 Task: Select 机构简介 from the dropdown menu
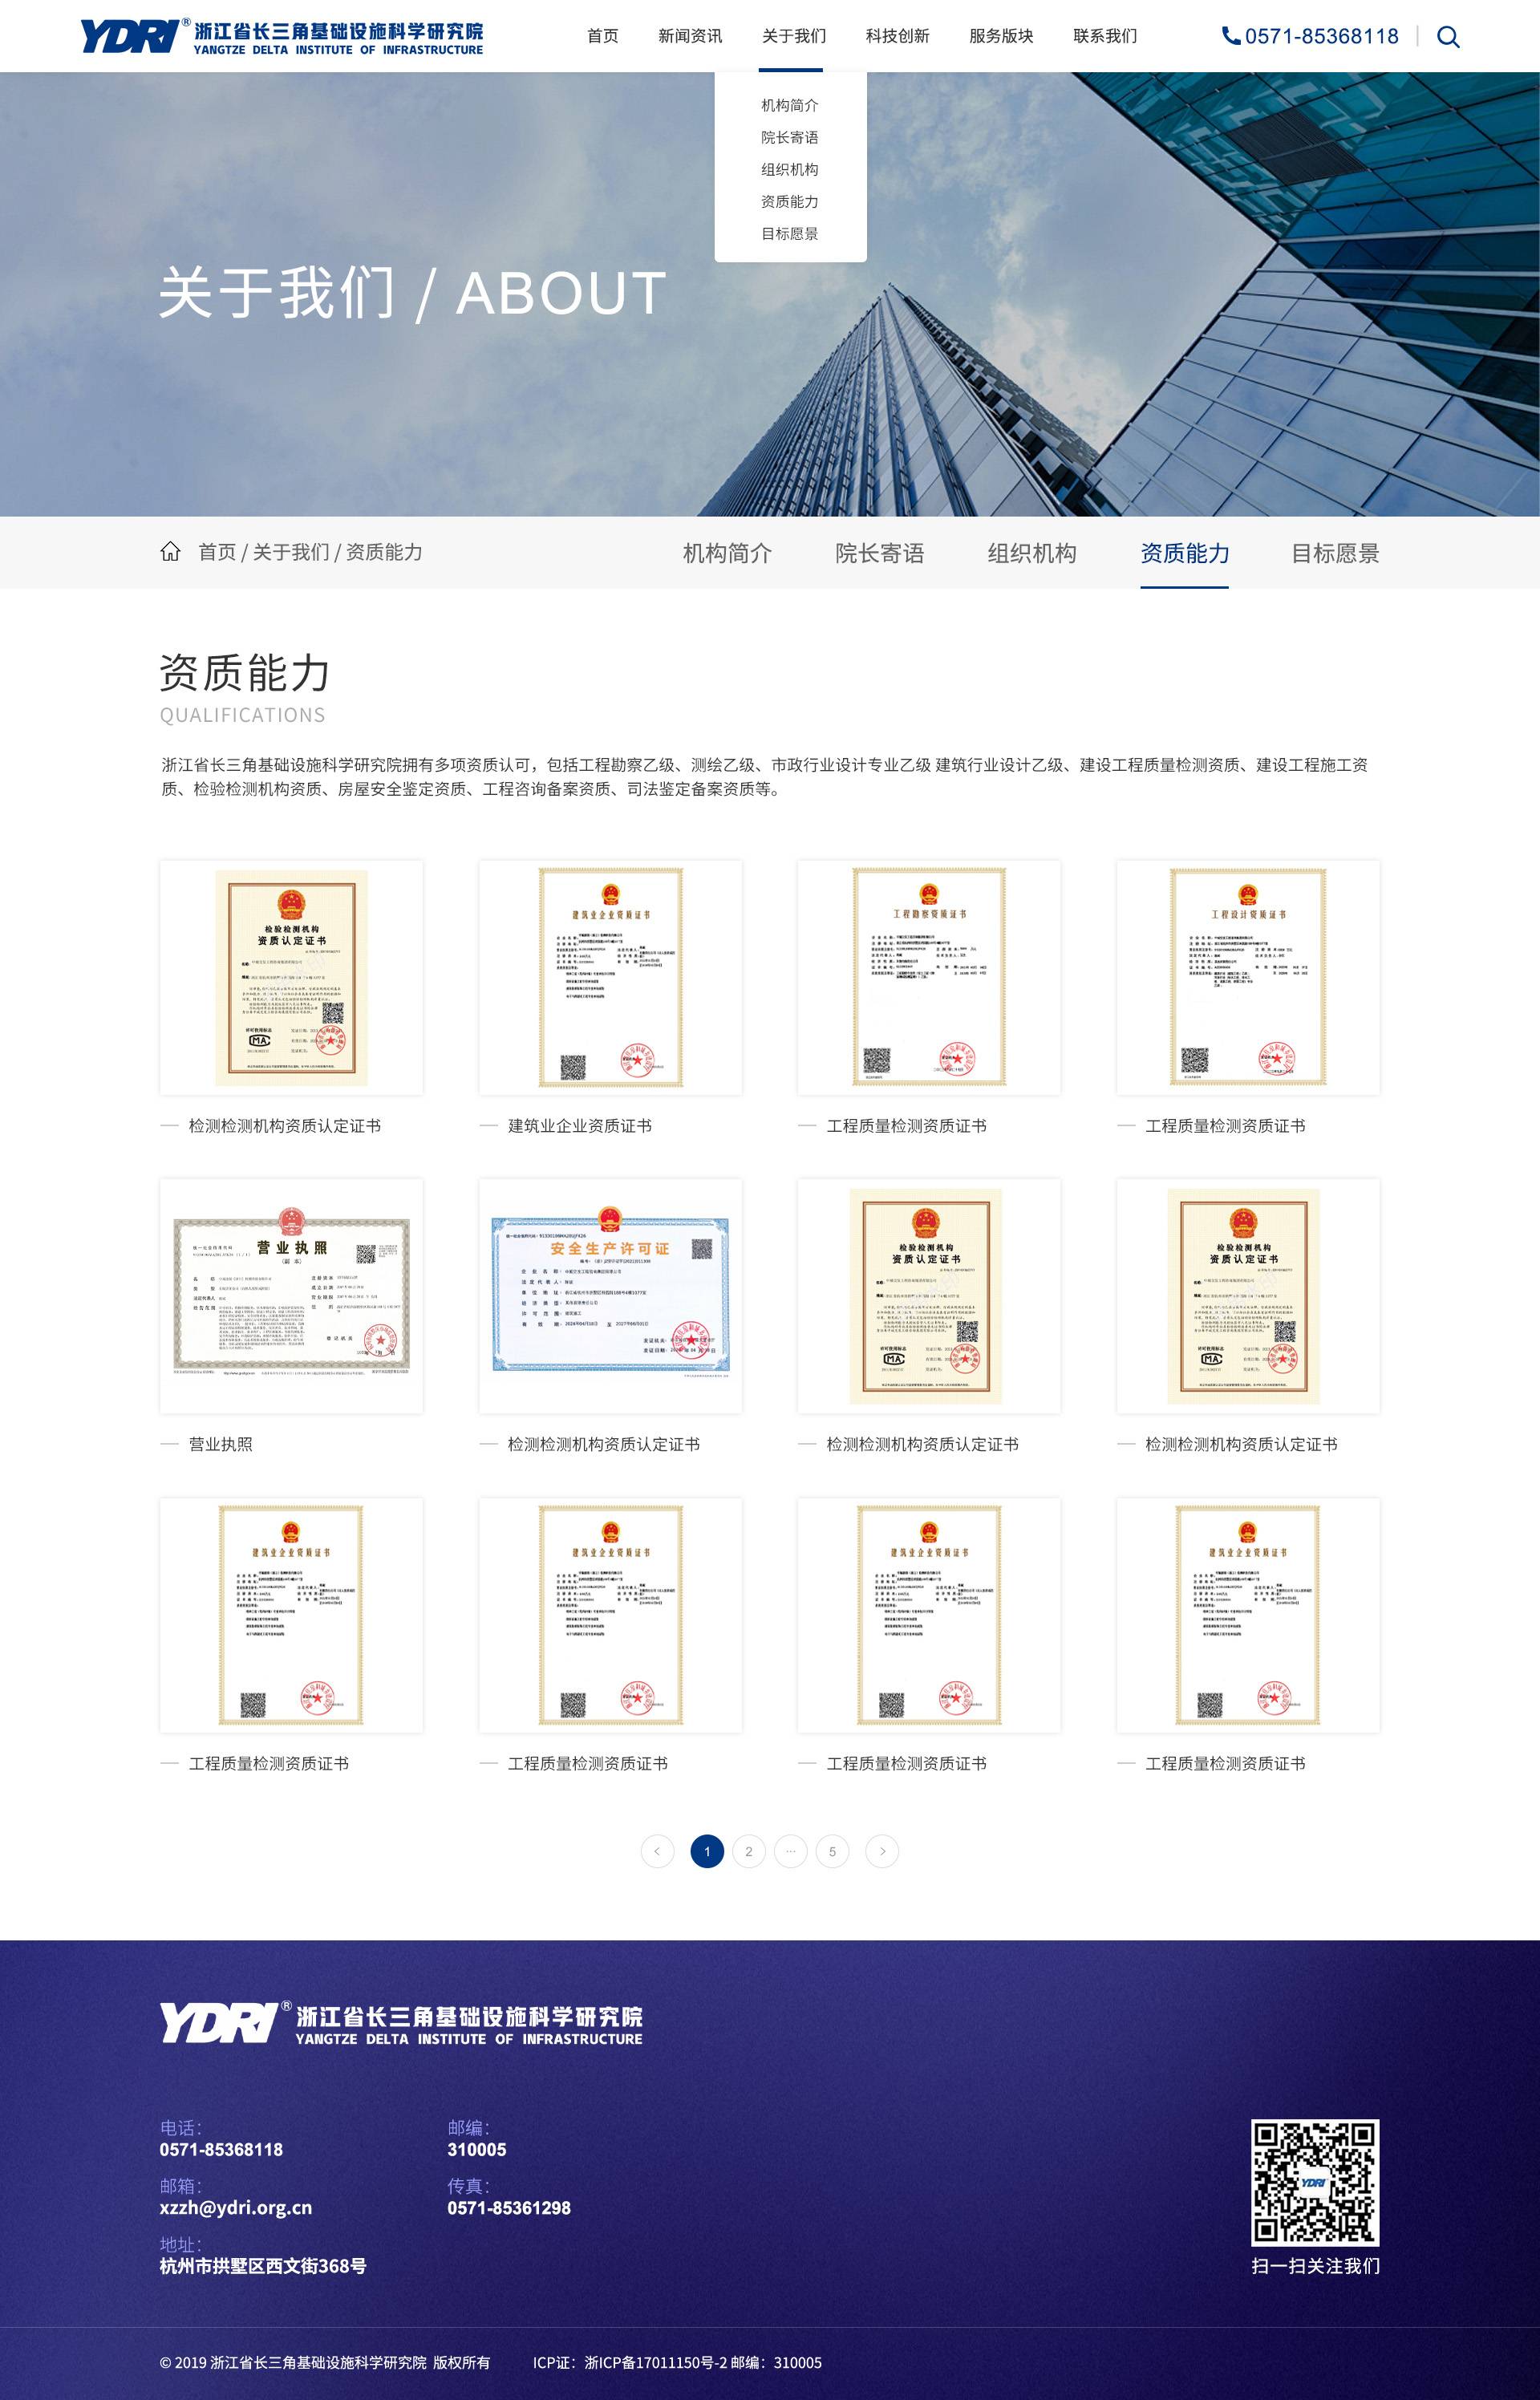[789, 104]
